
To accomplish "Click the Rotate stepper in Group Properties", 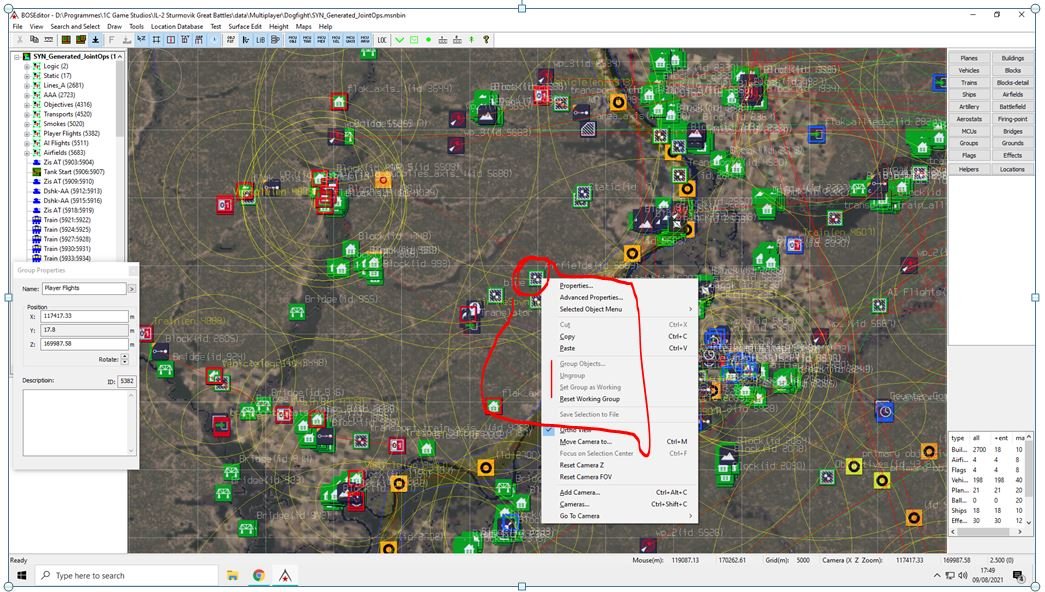I will click(125, 359).
